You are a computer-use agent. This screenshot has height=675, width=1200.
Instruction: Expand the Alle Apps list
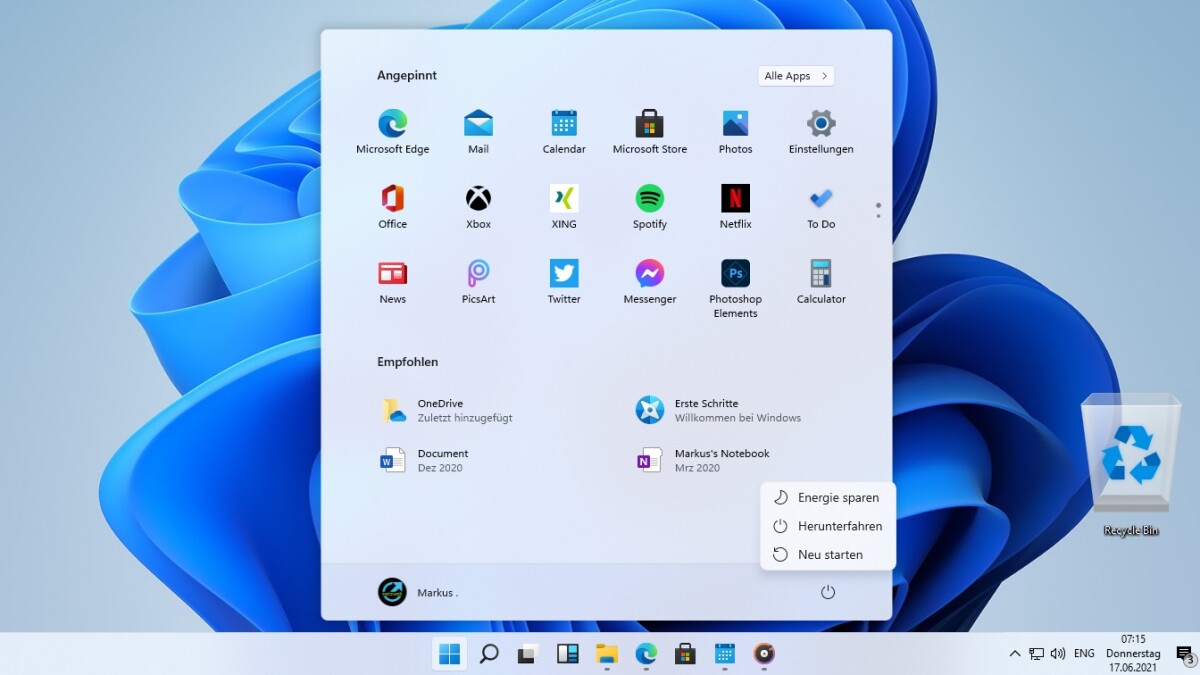(x=795, y=76)
